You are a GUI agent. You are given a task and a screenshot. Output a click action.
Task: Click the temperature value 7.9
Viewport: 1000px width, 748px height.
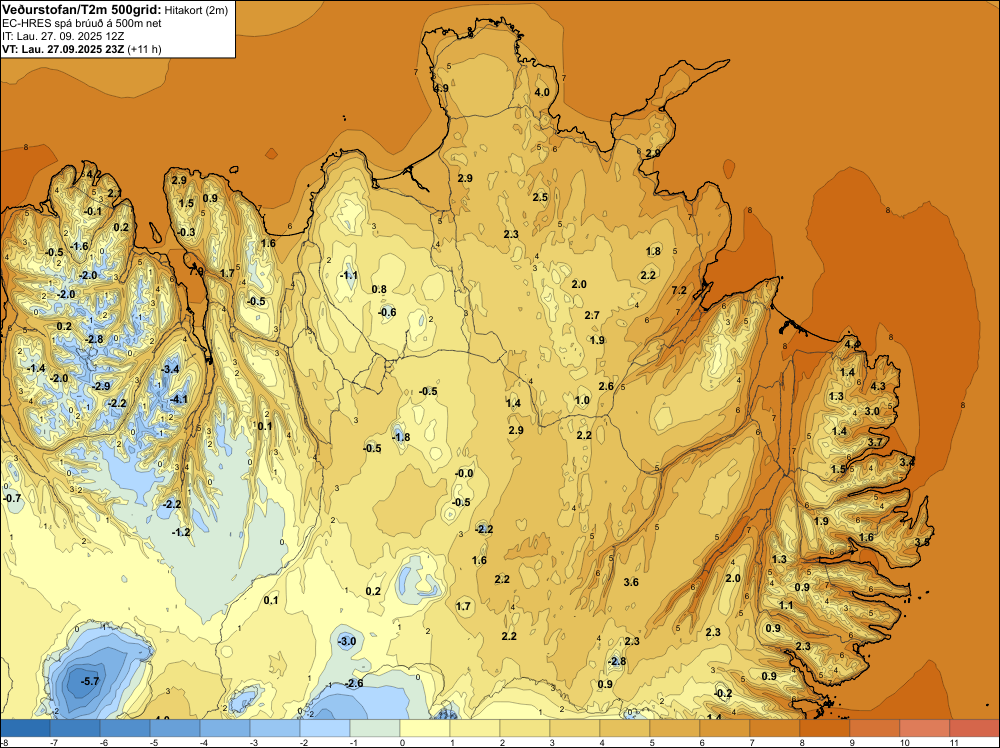(x=196, y=271)
